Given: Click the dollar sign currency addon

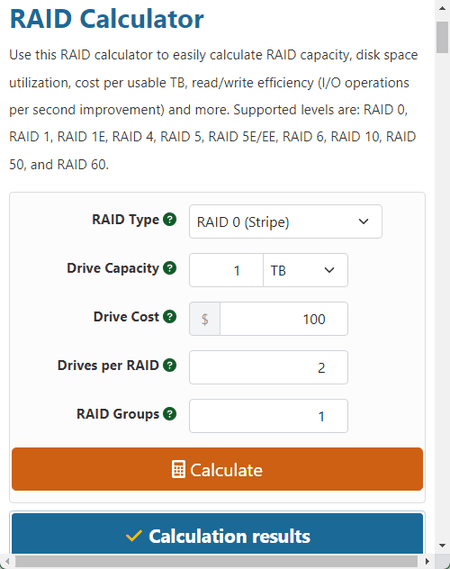Looking at the screenshot, I should pyautogui.click(x=205, y=319).
